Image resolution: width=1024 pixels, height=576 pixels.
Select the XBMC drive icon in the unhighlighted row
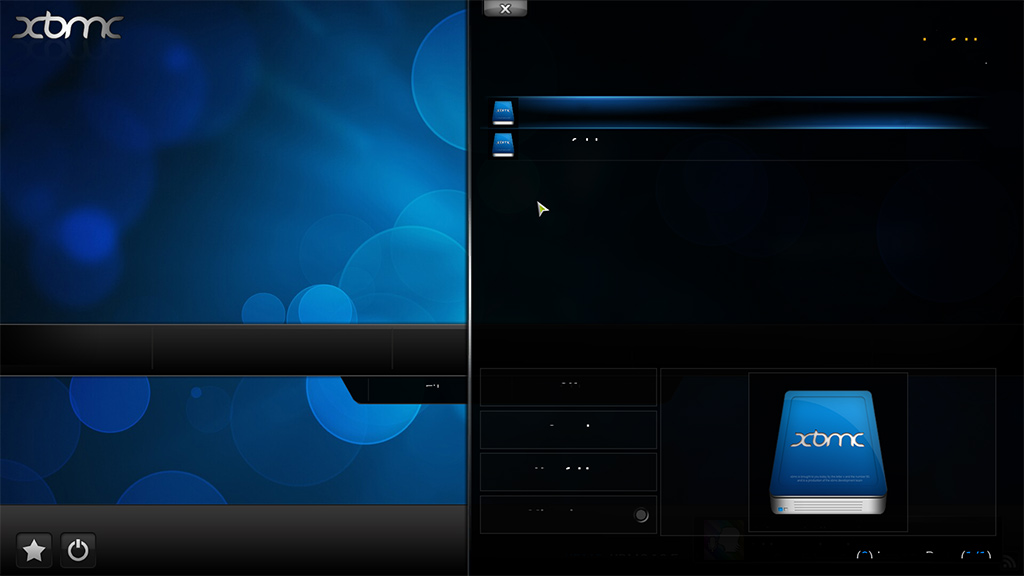[503, 144]
